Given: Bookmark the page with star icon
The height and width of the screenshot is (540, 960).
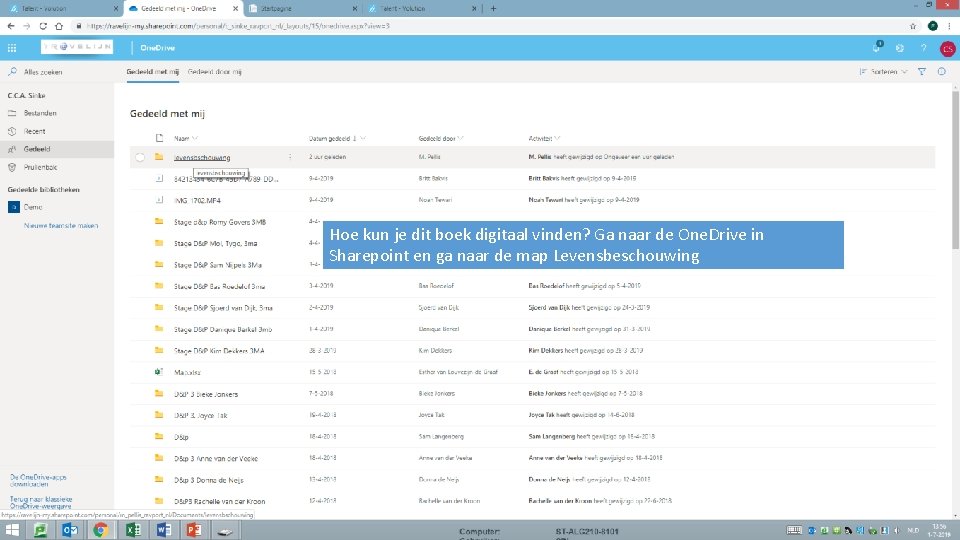Looking at the screenshot, I should click(913, 26).
